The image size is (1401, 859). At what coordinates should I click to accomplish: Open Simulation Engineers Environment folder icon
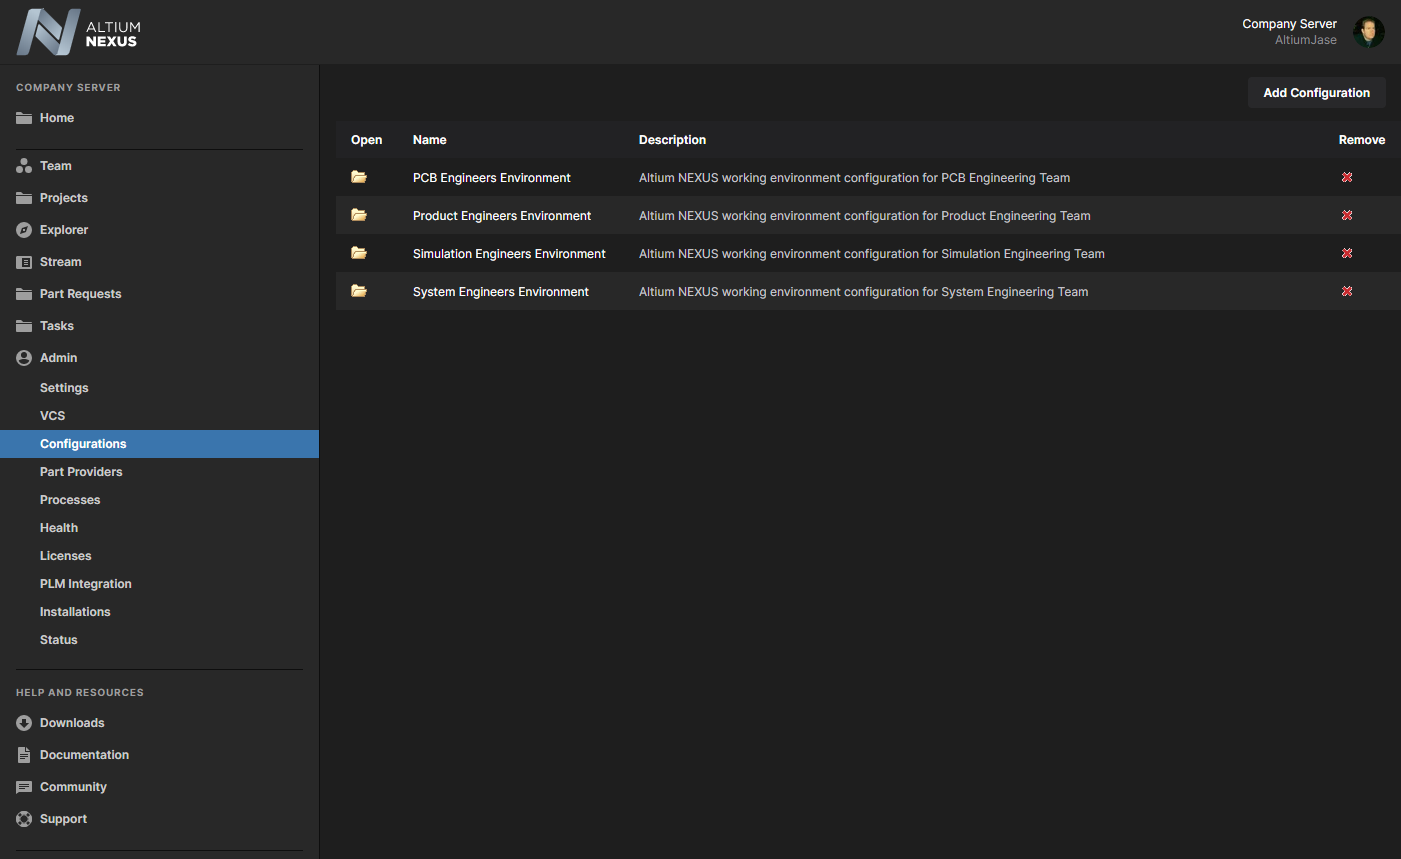(x=359, y=253)
